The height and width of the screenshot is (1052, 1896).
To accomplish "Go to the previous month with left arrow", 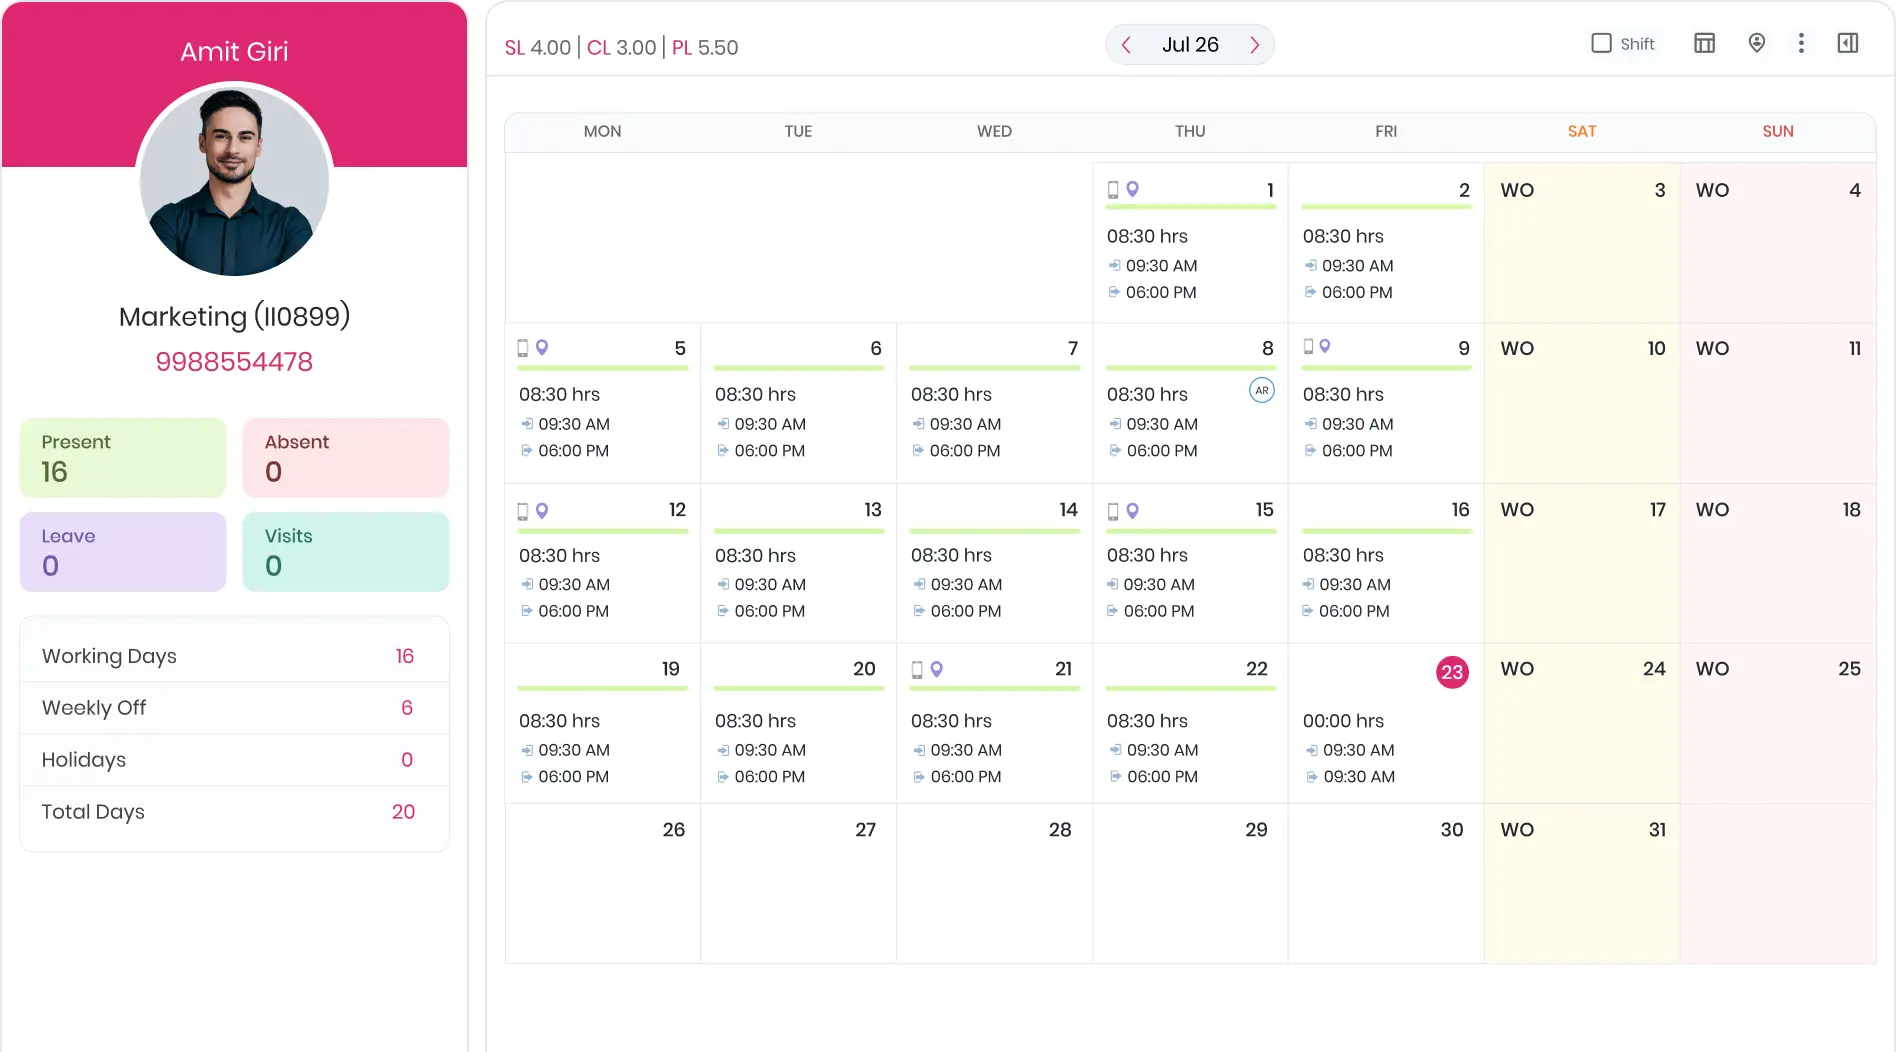I will click(1126, 45).
